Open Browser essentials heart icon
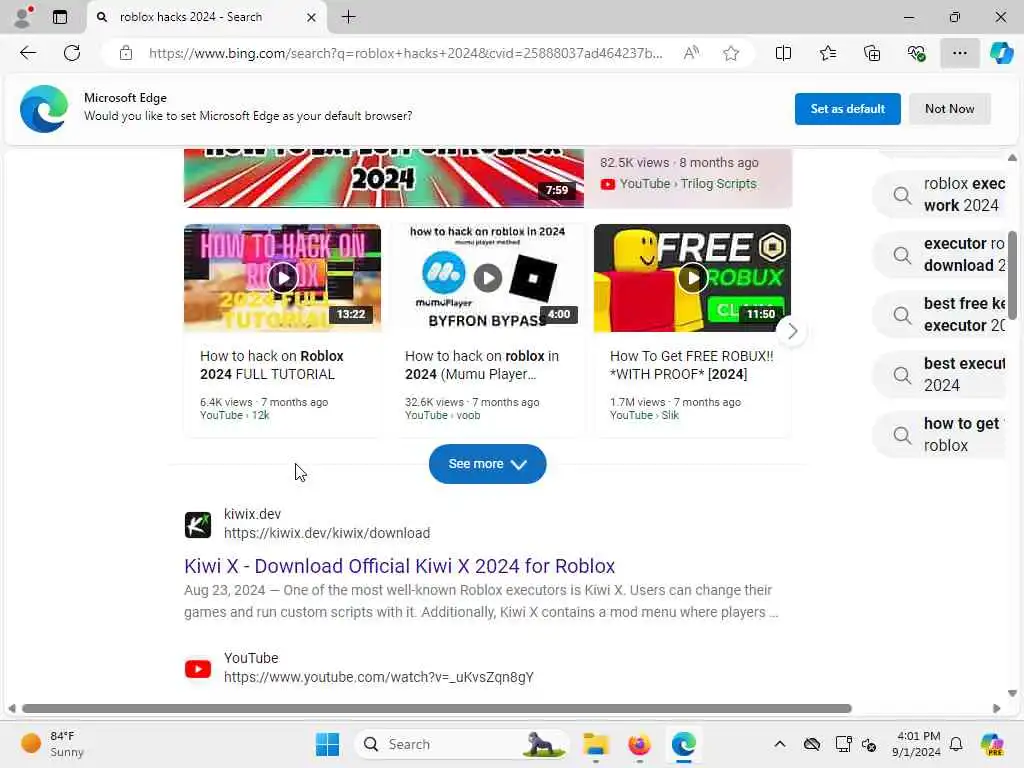This screenshot has height=768, width=1024. pos(916,53)
